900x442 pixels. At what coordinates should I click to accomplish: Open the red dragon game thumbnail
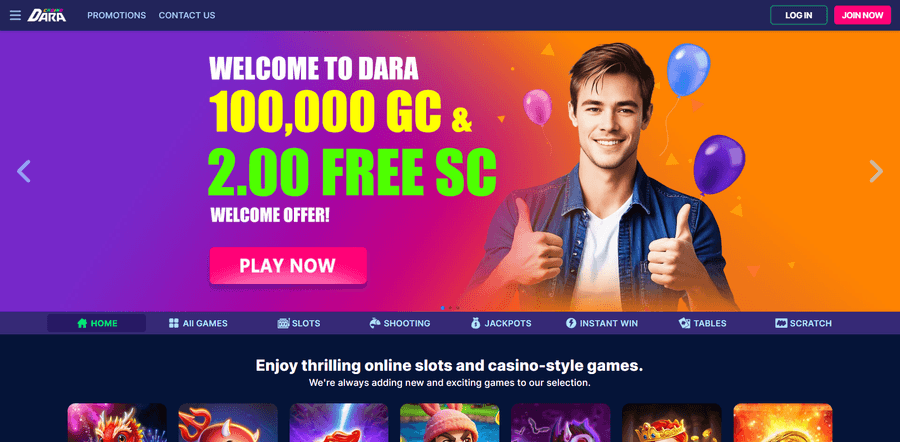(117, 422)
